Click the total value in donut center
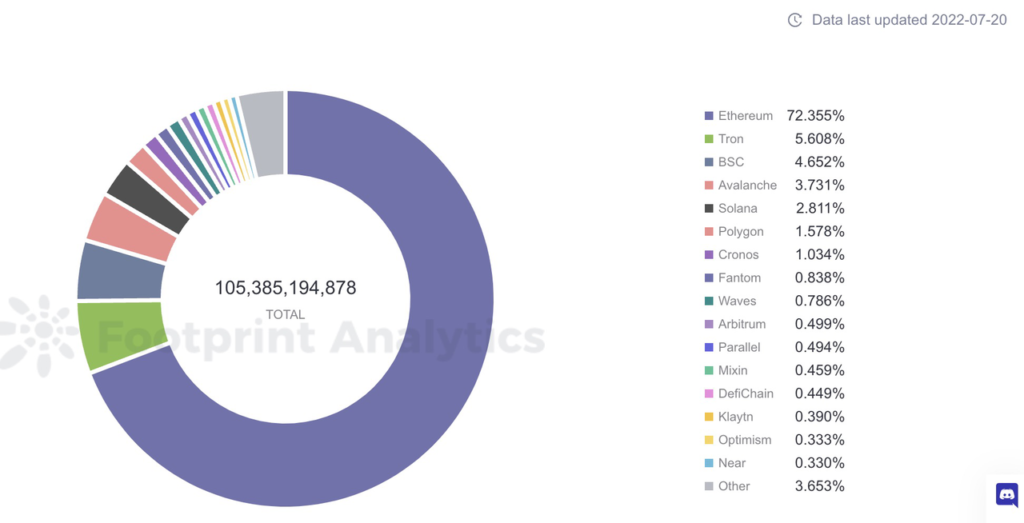Image resolution: width=1024 pixels, height=523 pixels. pos(285,288)
